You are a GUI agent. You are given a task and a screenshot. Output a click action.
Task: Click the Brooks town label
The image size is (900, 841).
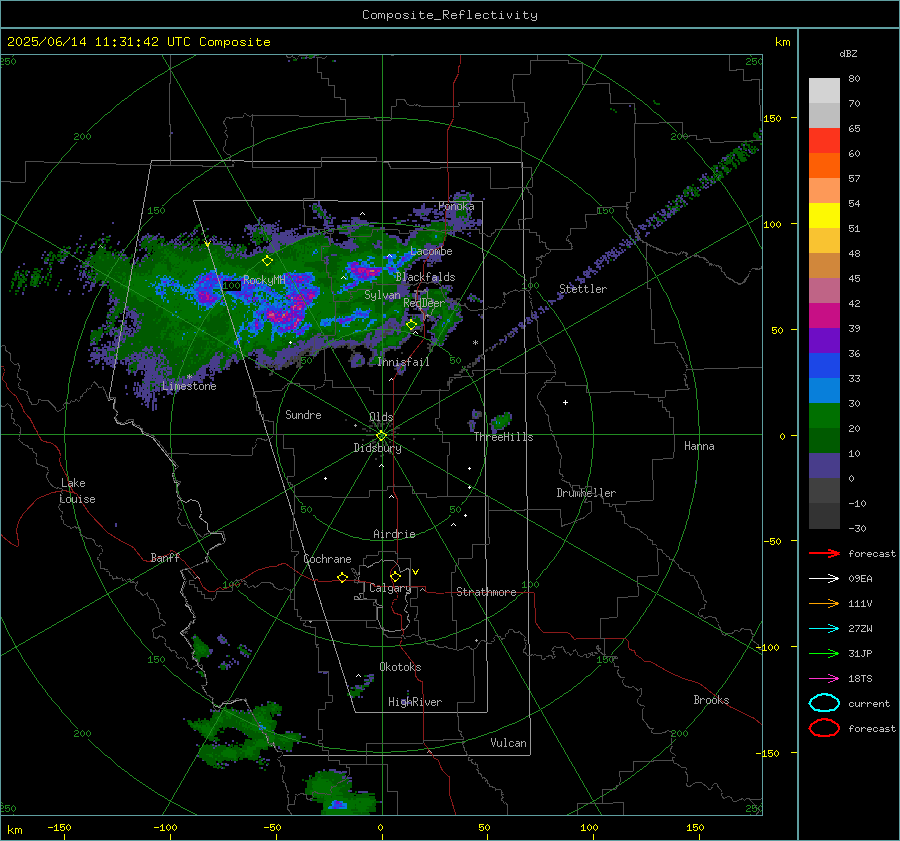[x=711, y=700]
